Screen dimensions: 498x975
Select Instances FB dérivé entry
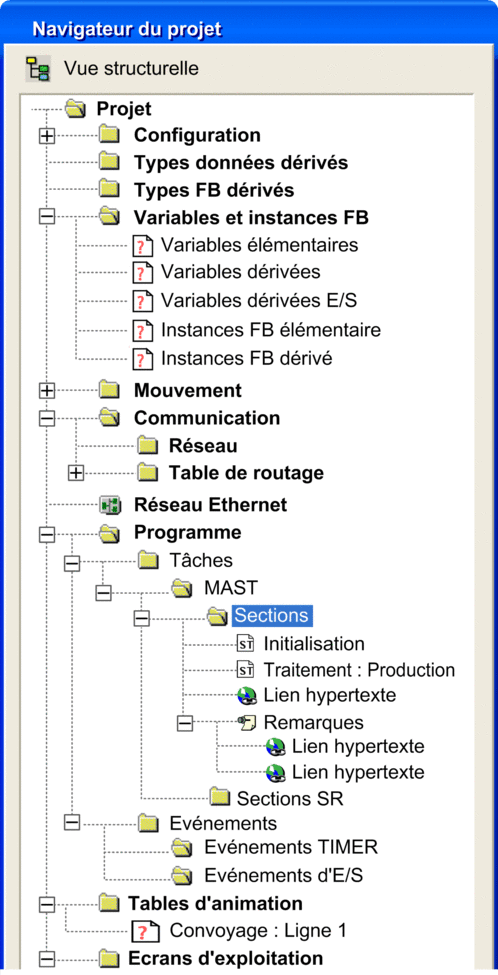[x=247, y=358]
